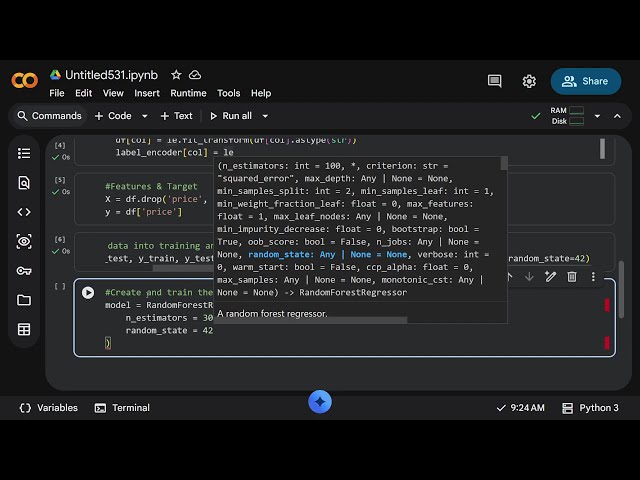Expand the Run all dropdown arrow
The image size is (640, 480).
pos(265,116)
